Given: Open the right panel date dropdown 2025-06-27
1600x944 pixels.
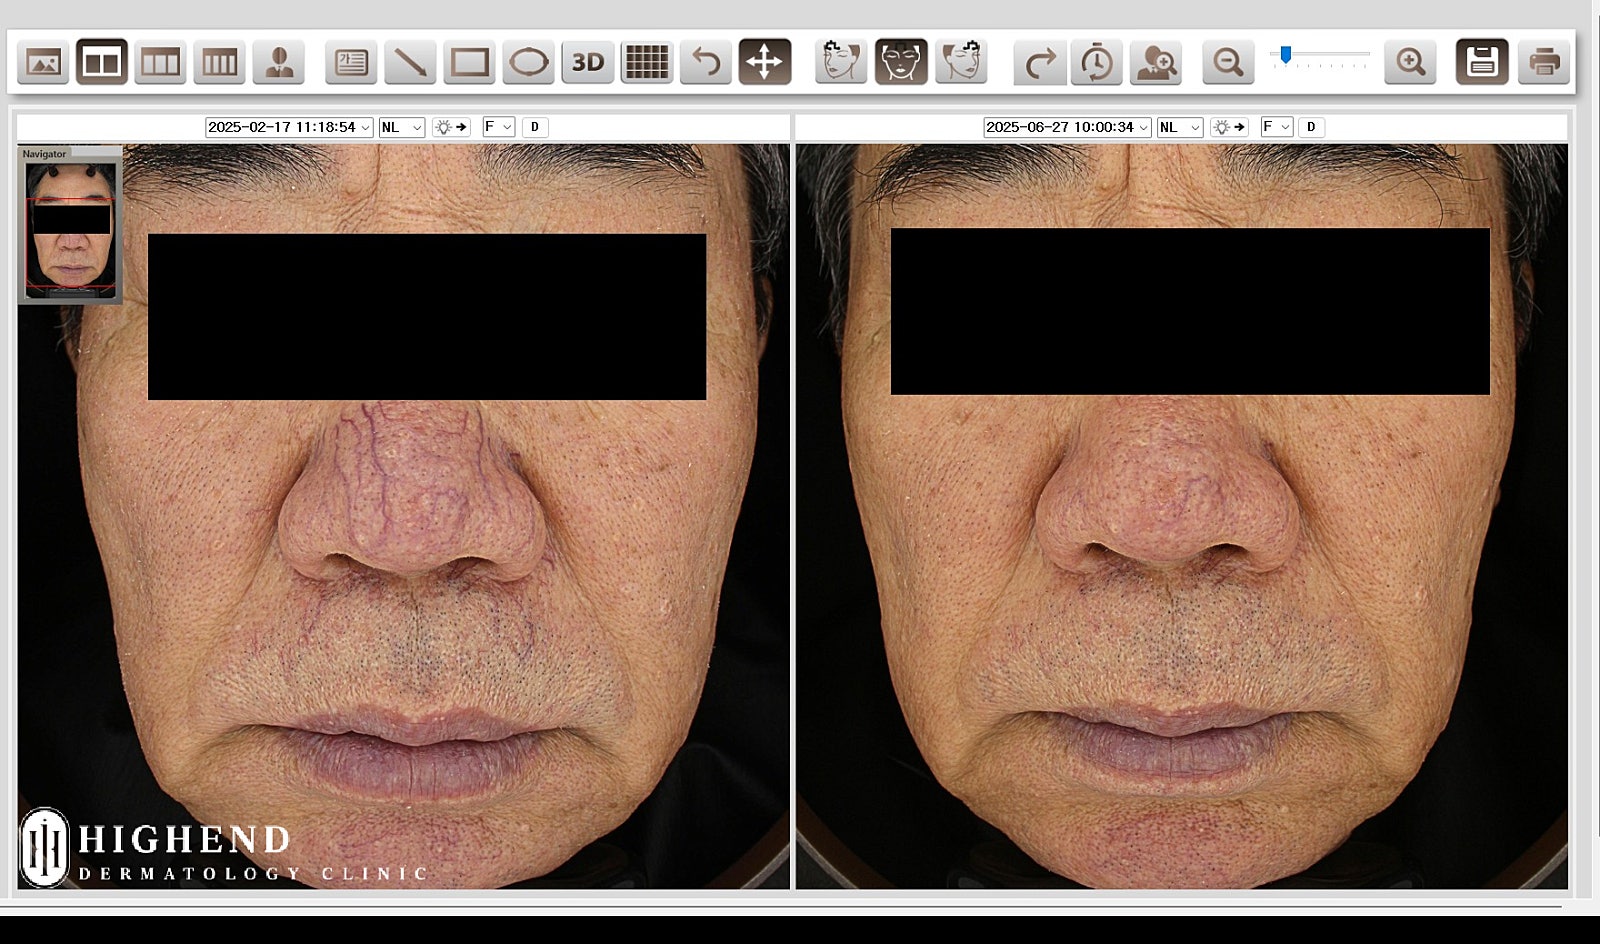Looking at the screenshot, I should (x=1067, y=127).
